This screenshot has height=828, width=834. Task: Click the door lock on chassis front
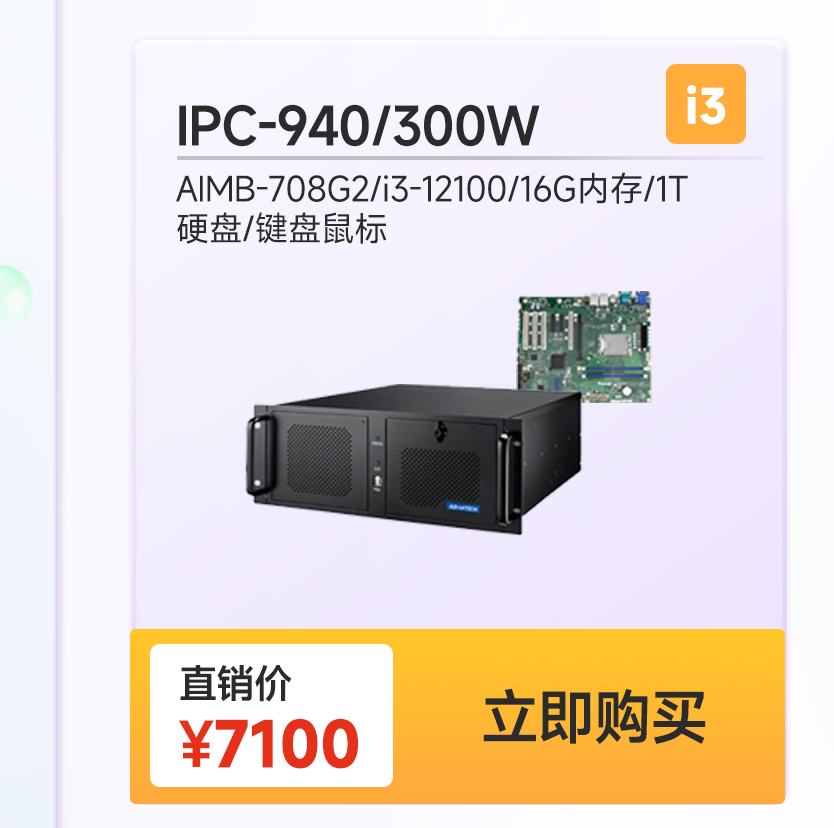(439, 431)
